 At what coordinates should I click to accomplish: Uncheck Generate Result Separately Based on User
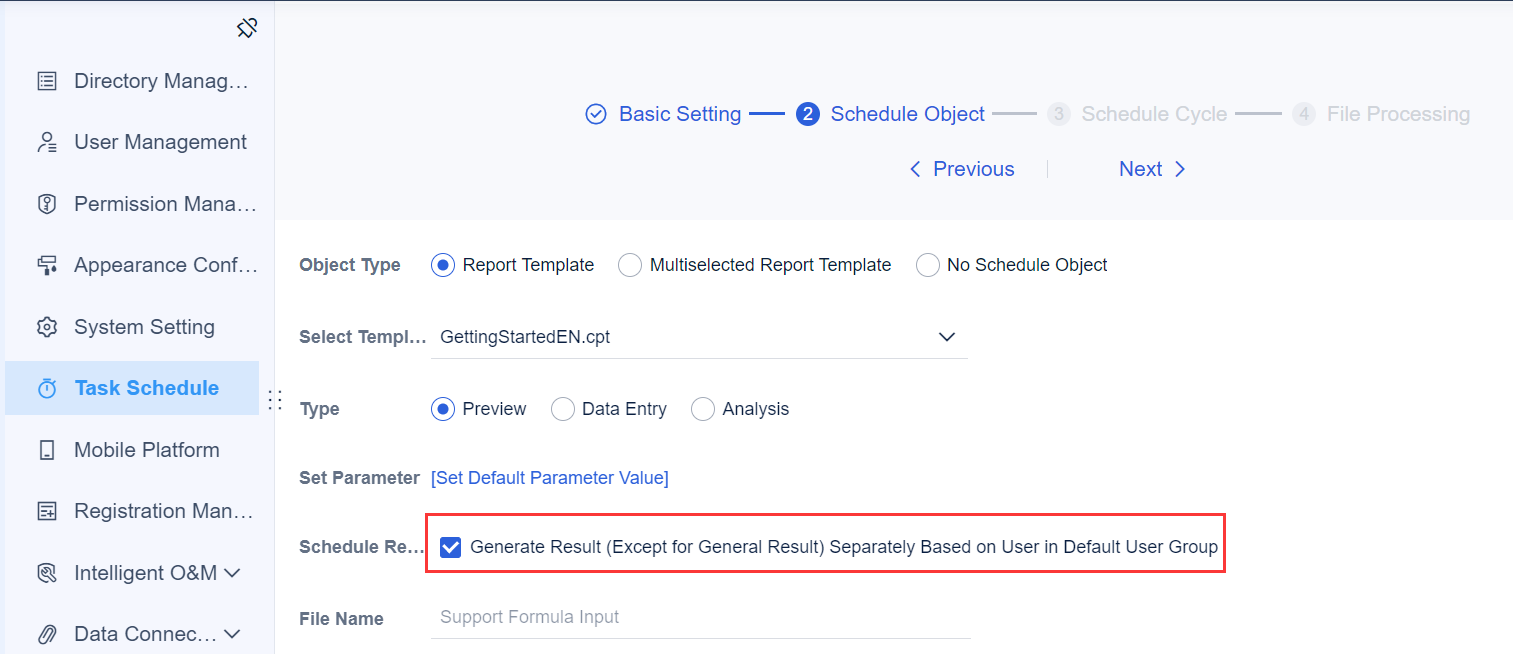(451, 546)
